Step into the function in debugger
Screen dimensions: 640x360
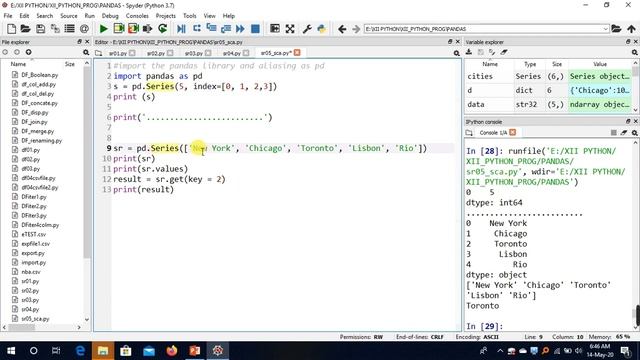click(x=211, y=29)
